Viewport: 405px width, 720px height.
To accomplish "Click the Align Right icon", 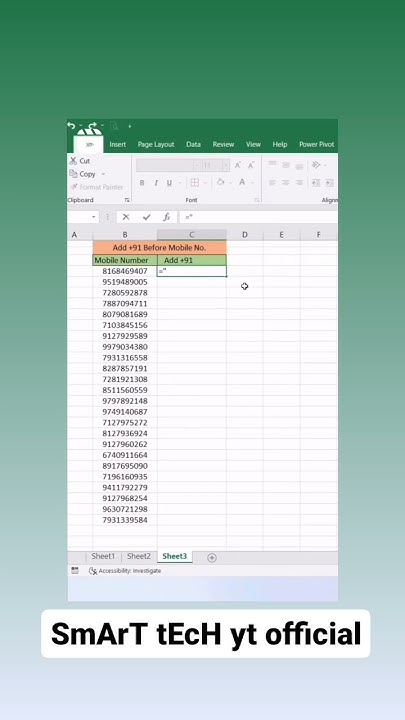I will coord(299,183).
